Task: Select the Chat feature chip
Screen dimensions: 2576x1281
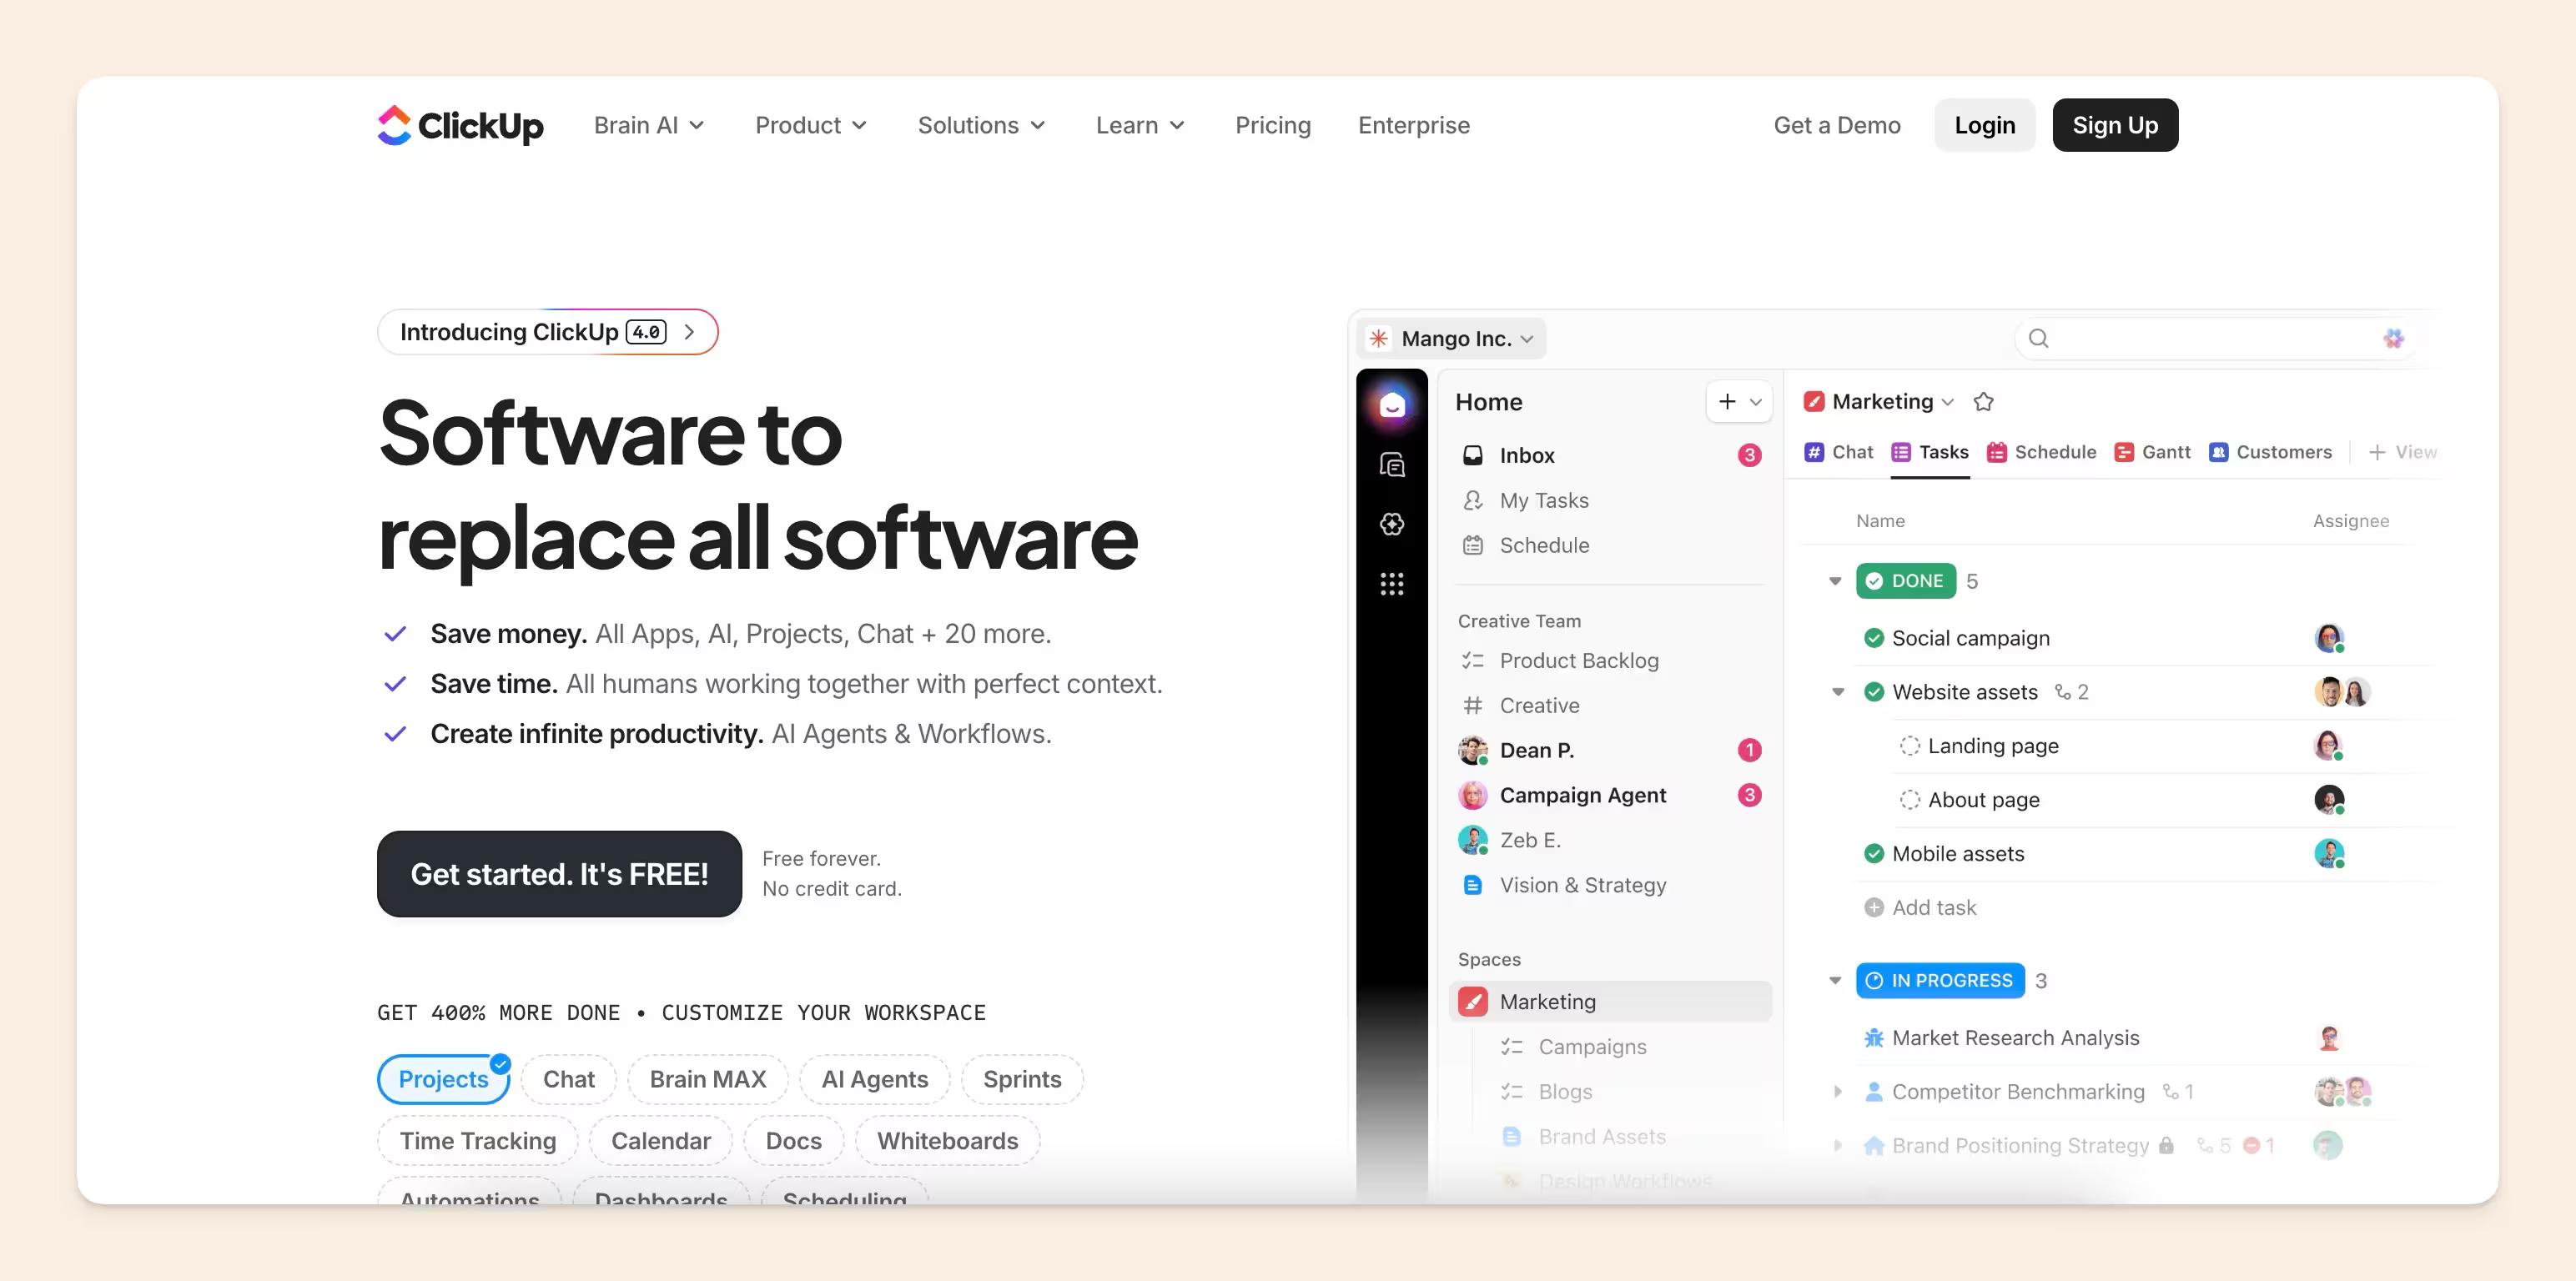Action: (x=569, y=1080)
